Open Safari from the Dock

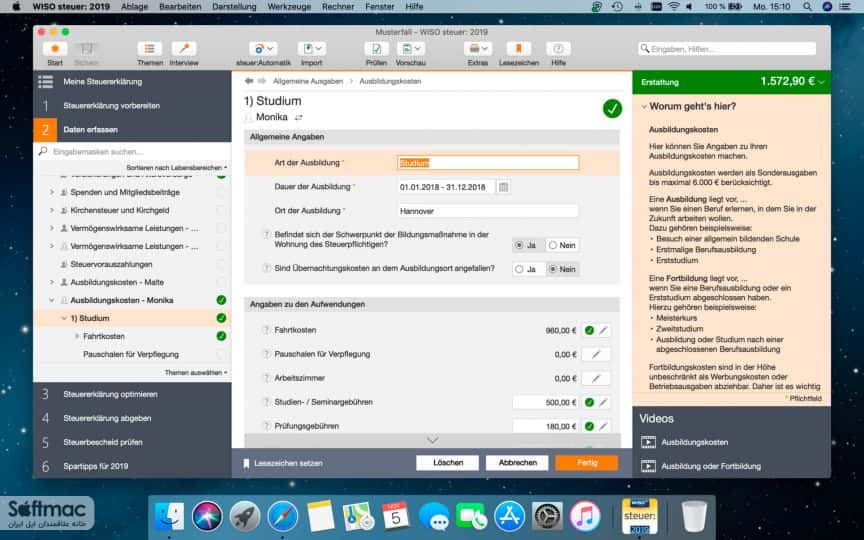[x=283, y=517]
